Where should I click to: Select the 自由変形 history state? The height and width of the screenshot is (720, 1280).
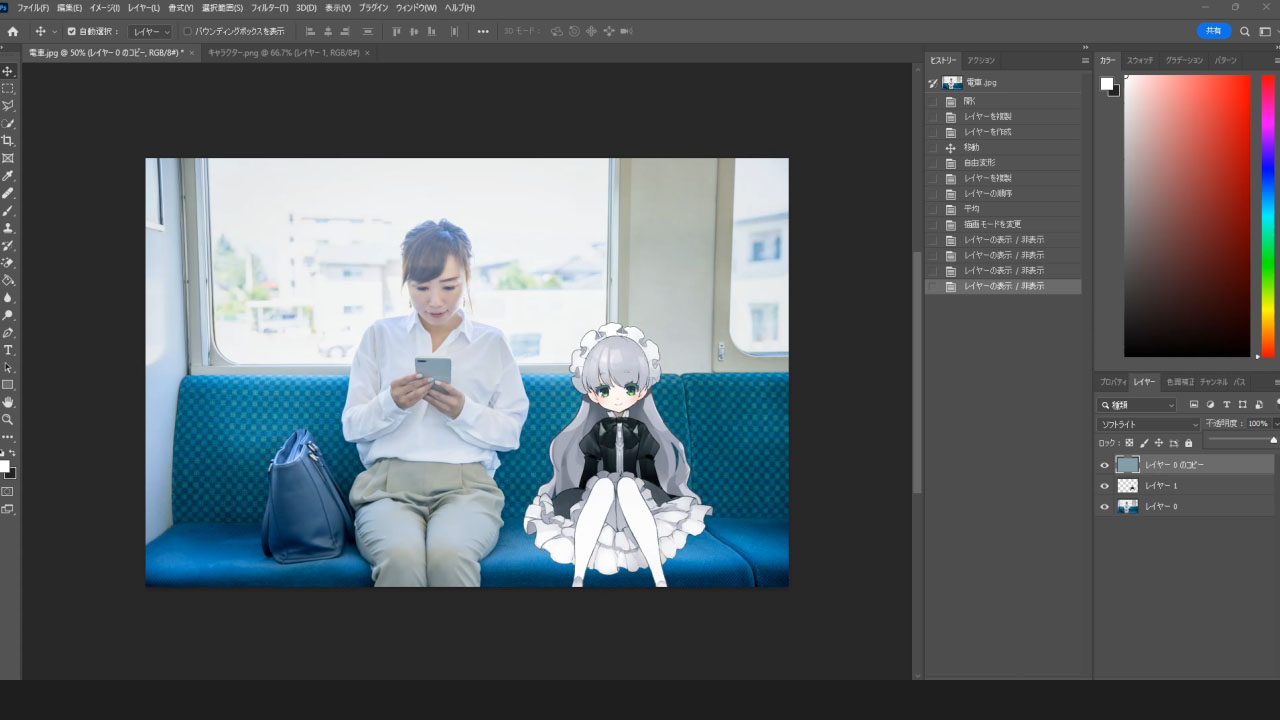[1003, 162]
